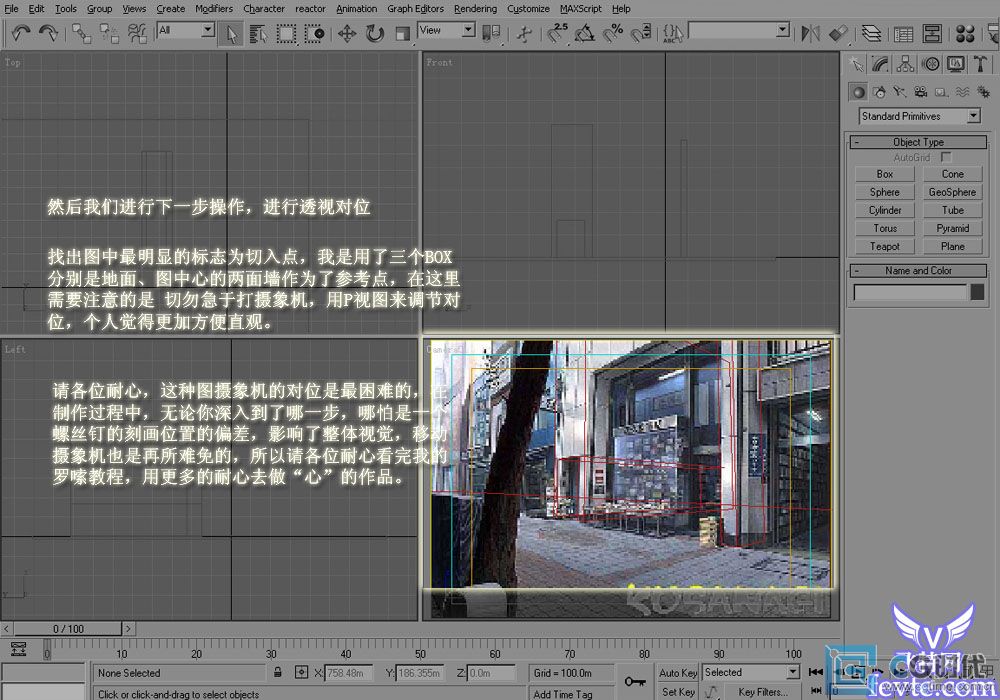Viewport: 1000px width, 700px height.
Task: Click the Use Pivot Point Center icon
Action: tap(491, 33)
